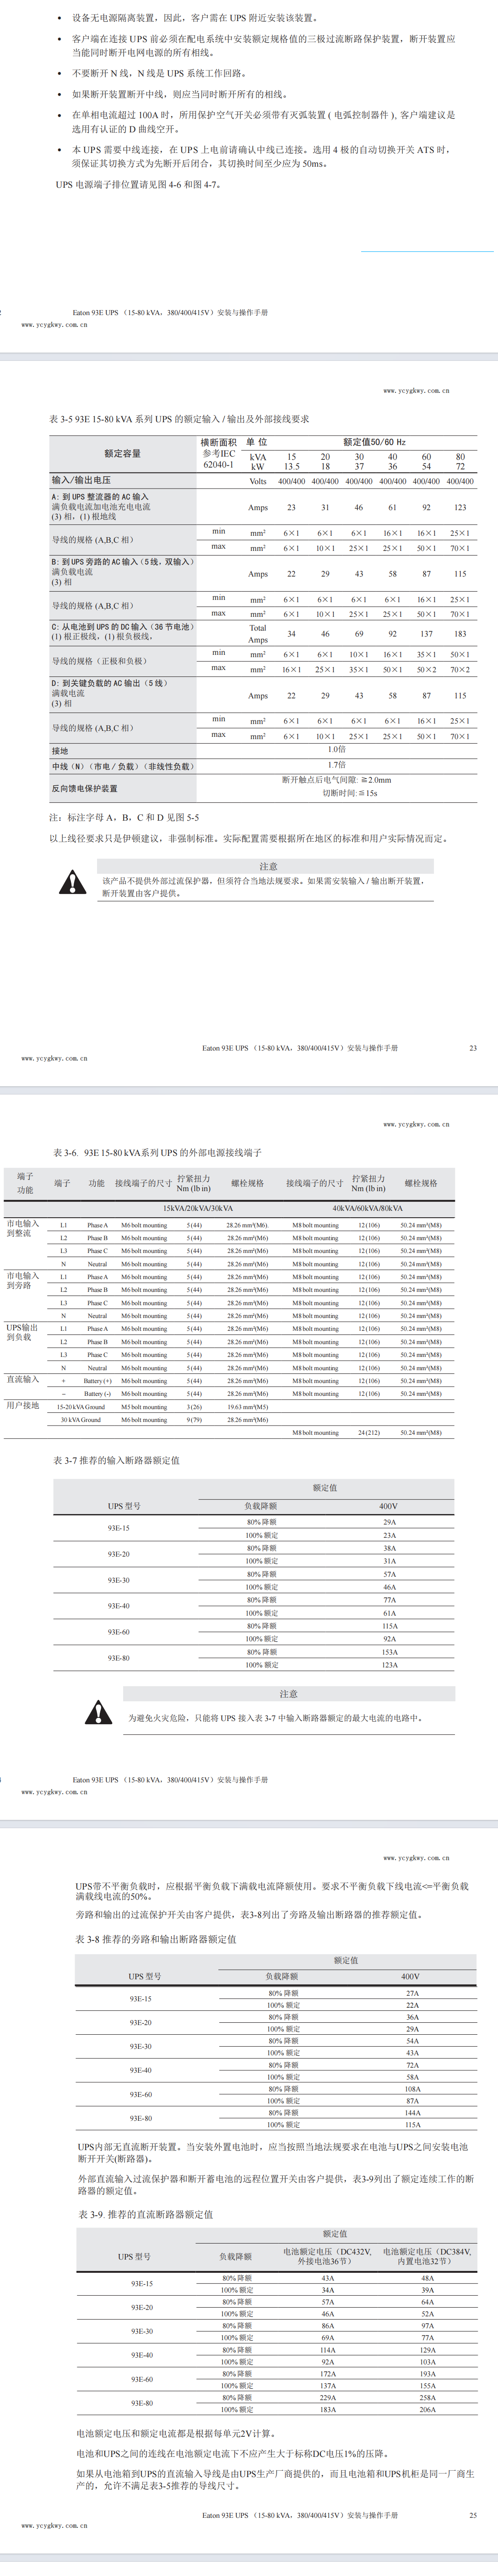498x2576 pixels.
Task: Click the '19.63 mm²(M5)' bolt spec cell
Action: pyautogui.click(x=247, y=1407)
